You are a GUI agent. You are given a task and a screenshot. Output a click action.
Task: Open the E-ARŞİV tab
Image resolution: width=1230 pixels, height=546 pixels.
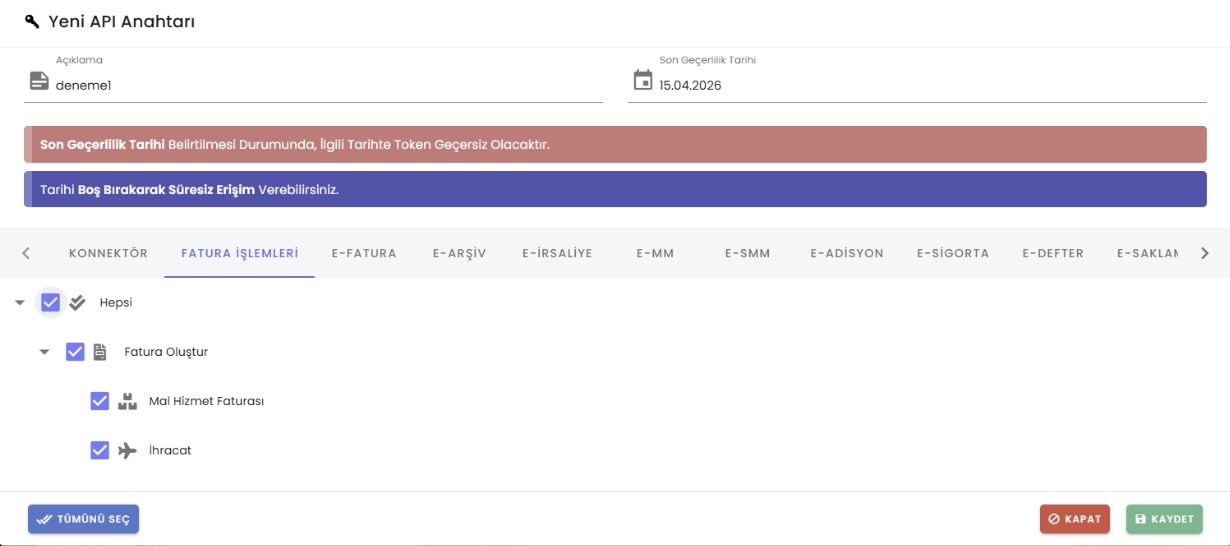[x=459, y=253]
